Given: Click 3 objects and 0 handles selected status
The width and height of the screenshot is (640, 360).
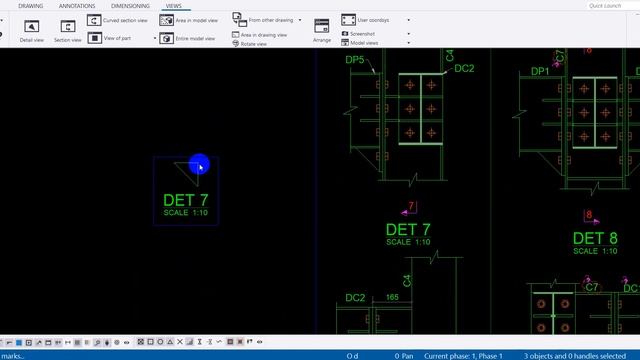Looking at the screenshot, I should 575,356.
